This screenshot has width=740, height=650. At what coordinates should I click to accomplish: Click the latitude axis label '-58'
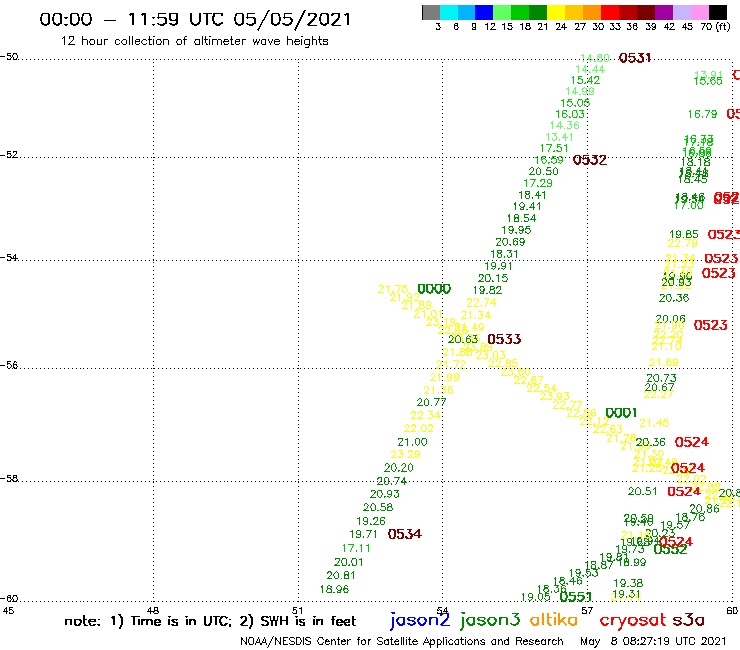point(8,479)
